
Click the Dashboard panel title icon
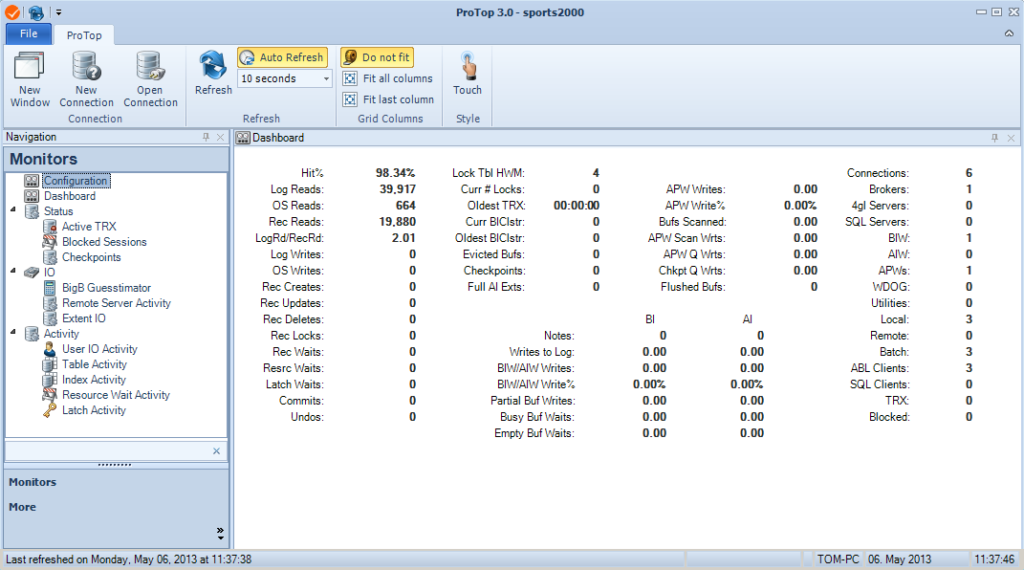(x=243, y=138)
